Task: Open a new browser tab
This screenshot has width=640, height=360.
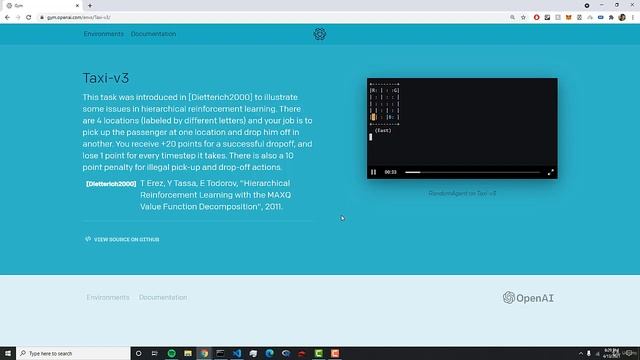Action: pyautogui.click(x=90, y=6)
